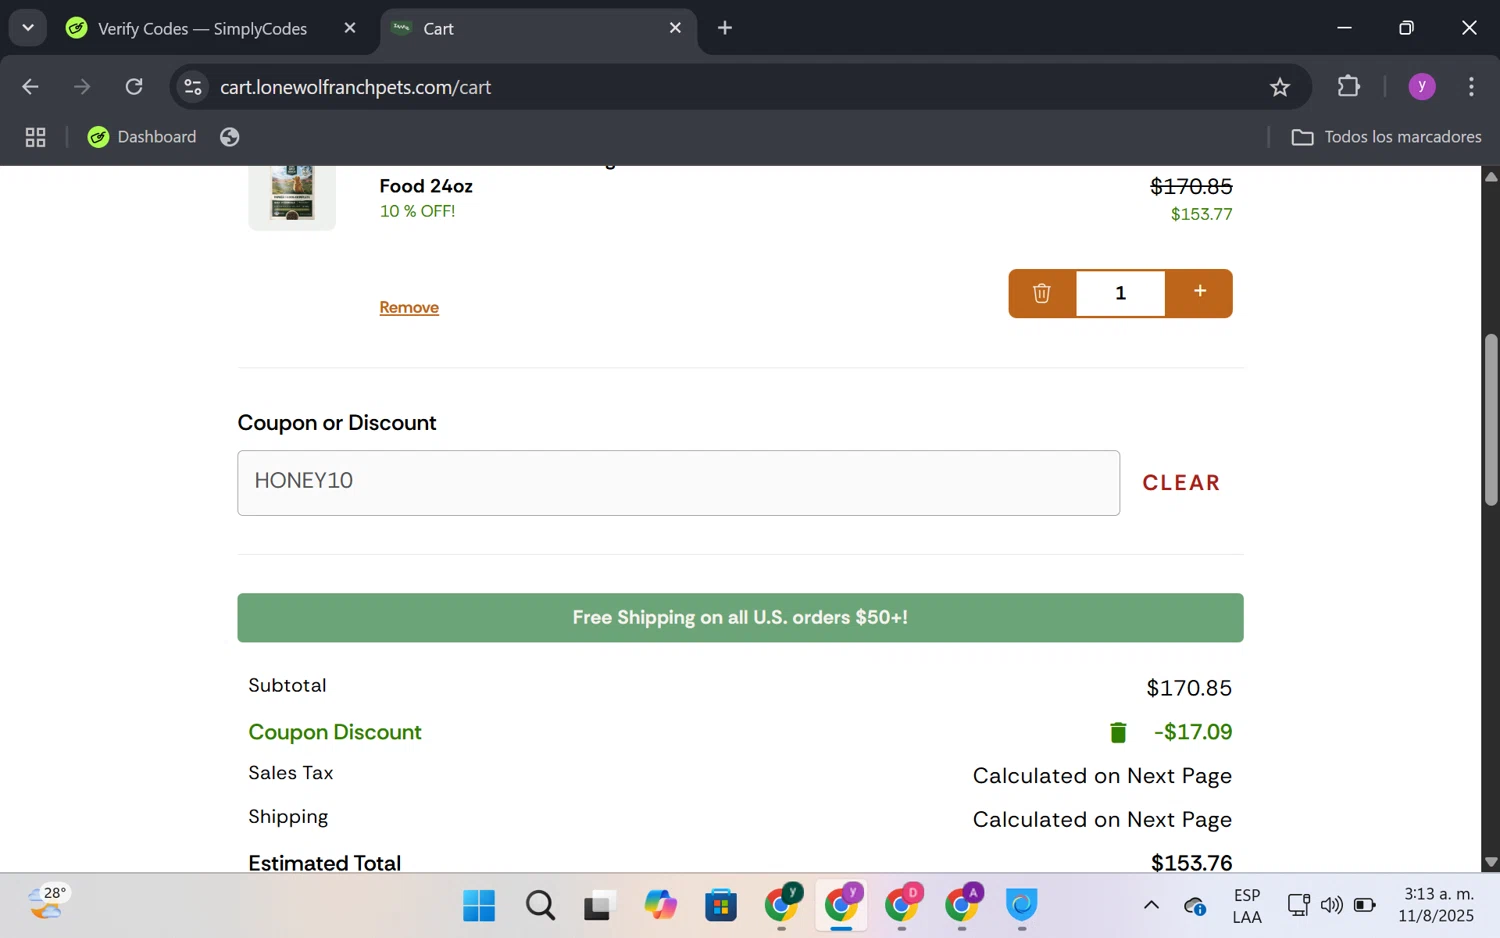This screenshot has height=938, width=1500.
Task: Launch Copilot from the taskbar
Action: pos(660,905)
